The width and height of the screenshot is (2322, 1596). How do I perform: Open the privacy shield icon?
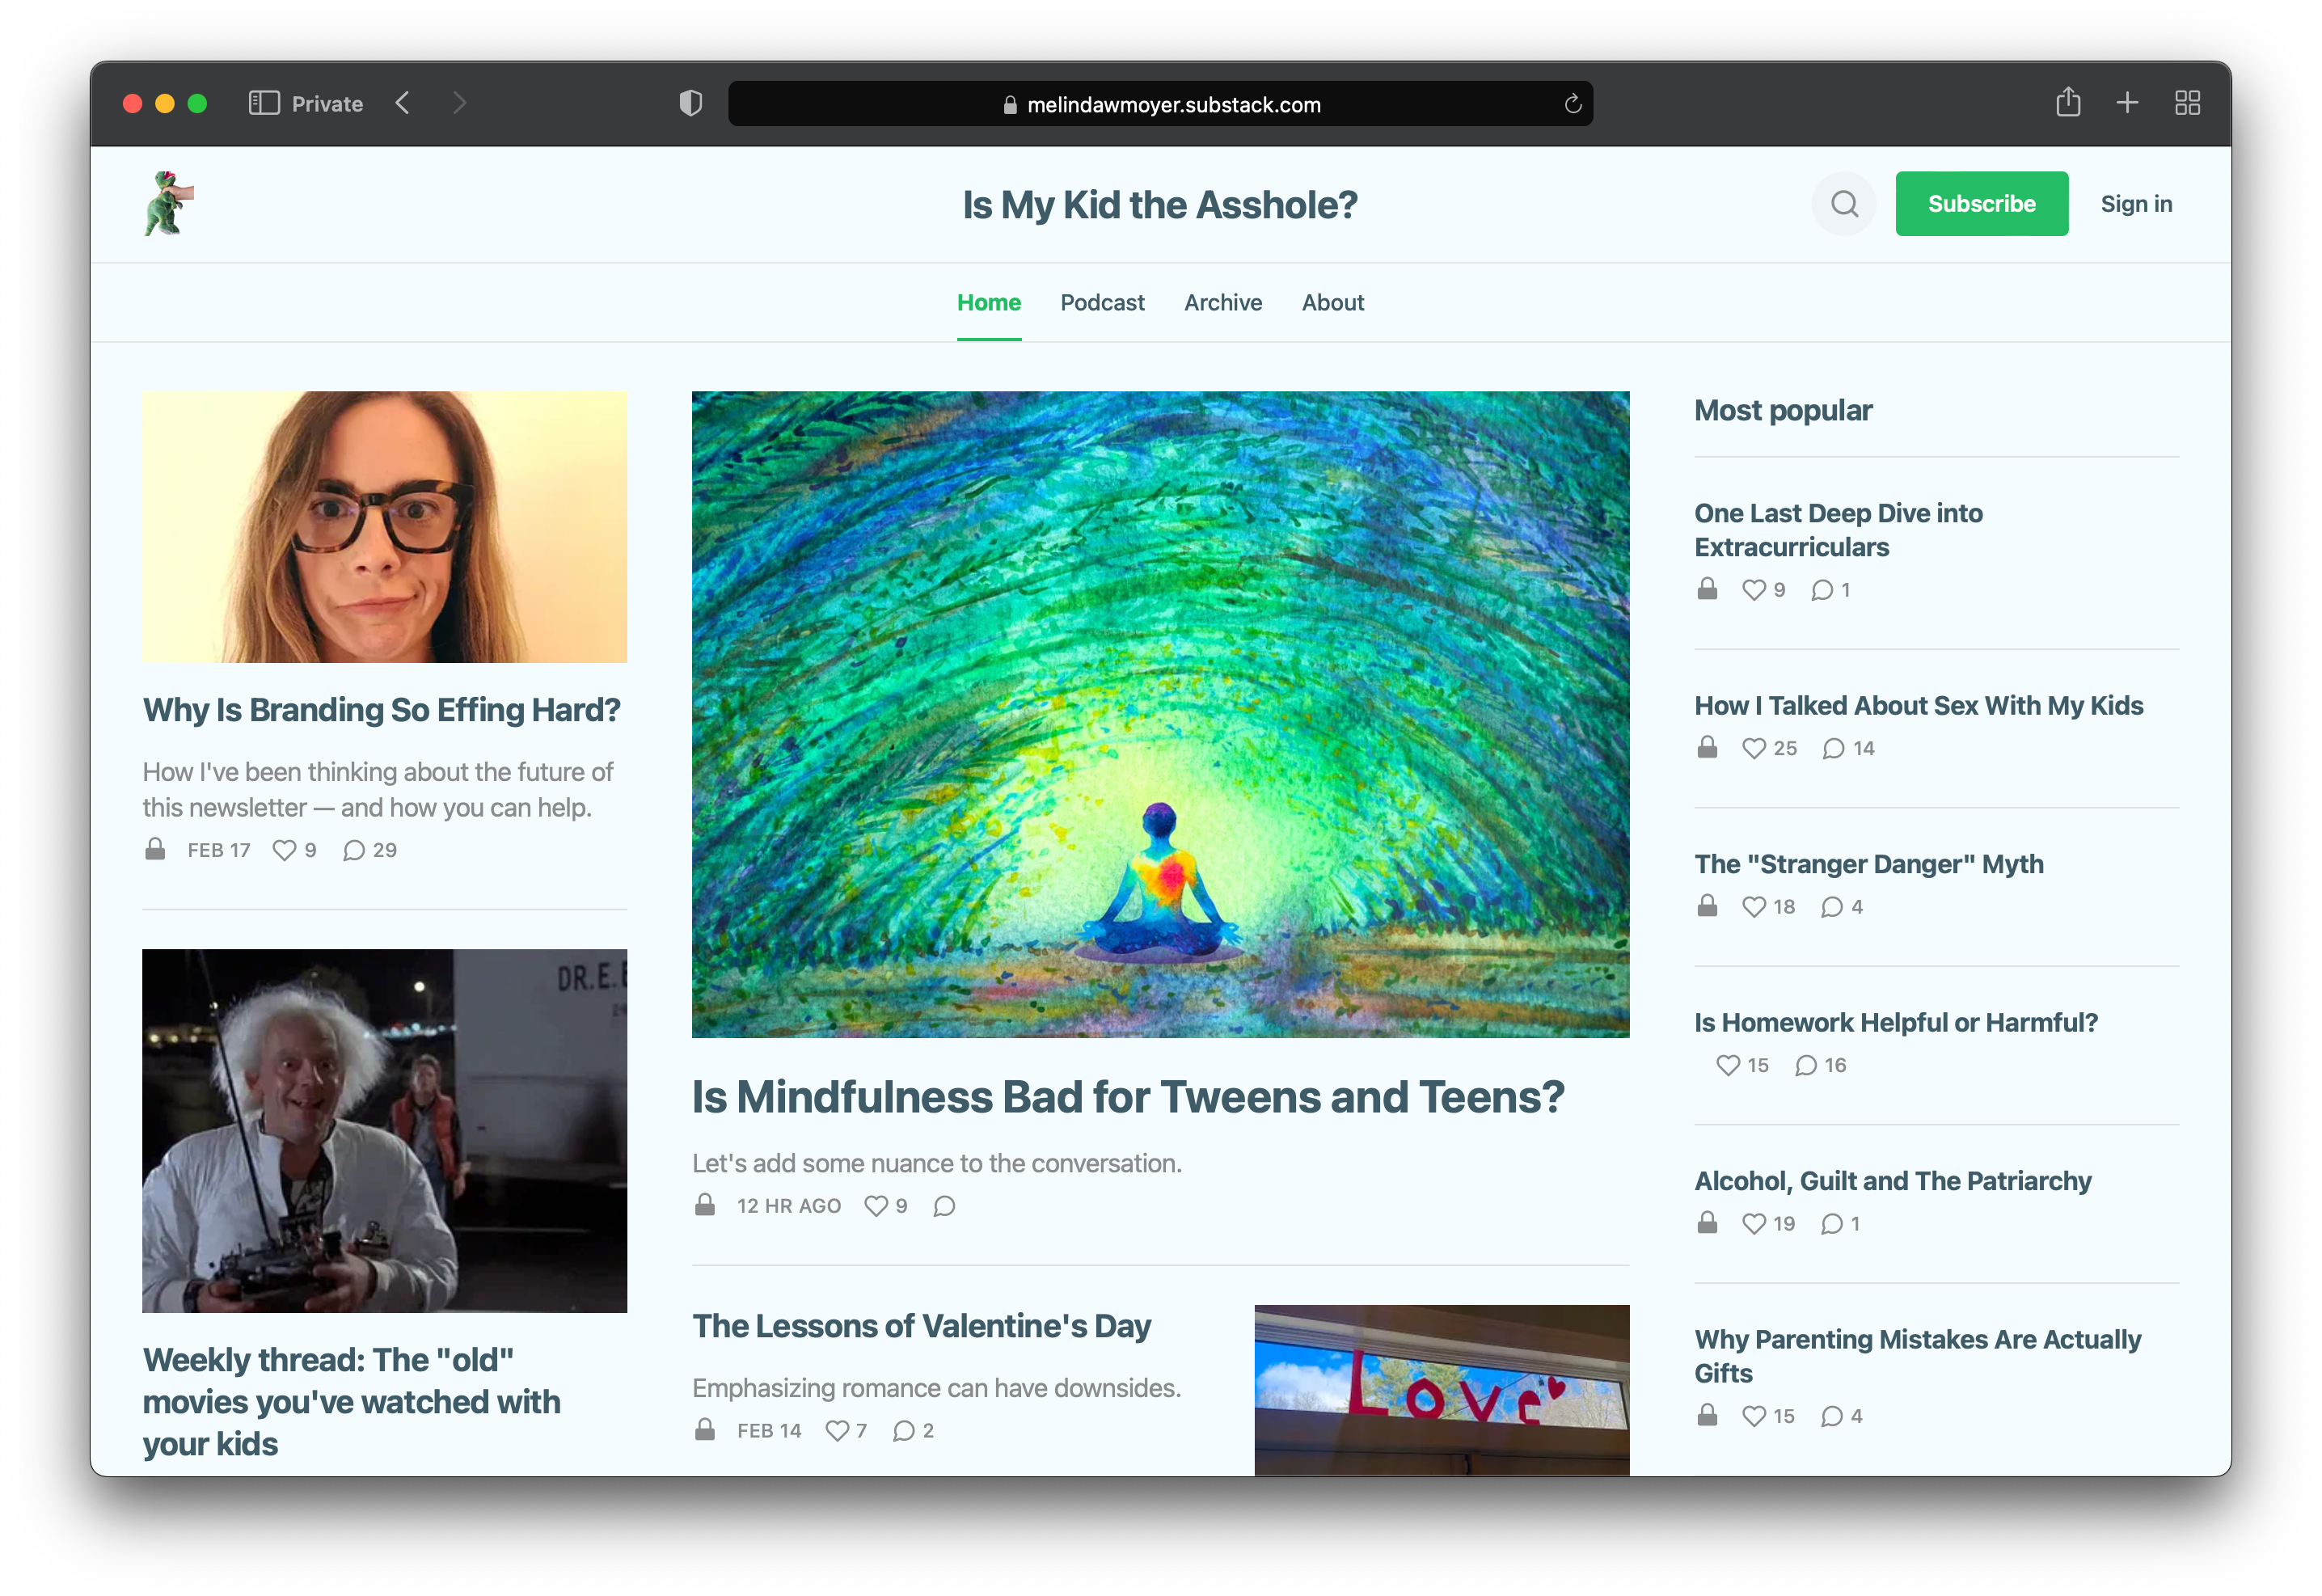(x=690, y=103)
